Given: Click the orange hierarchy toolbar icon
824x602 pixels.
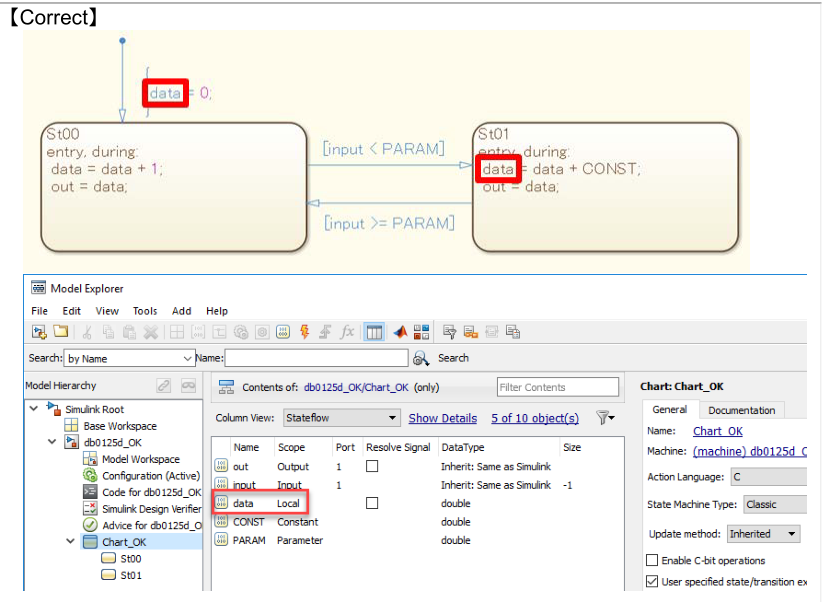Looking at the screenshot, I should click(x=471, y=332).
